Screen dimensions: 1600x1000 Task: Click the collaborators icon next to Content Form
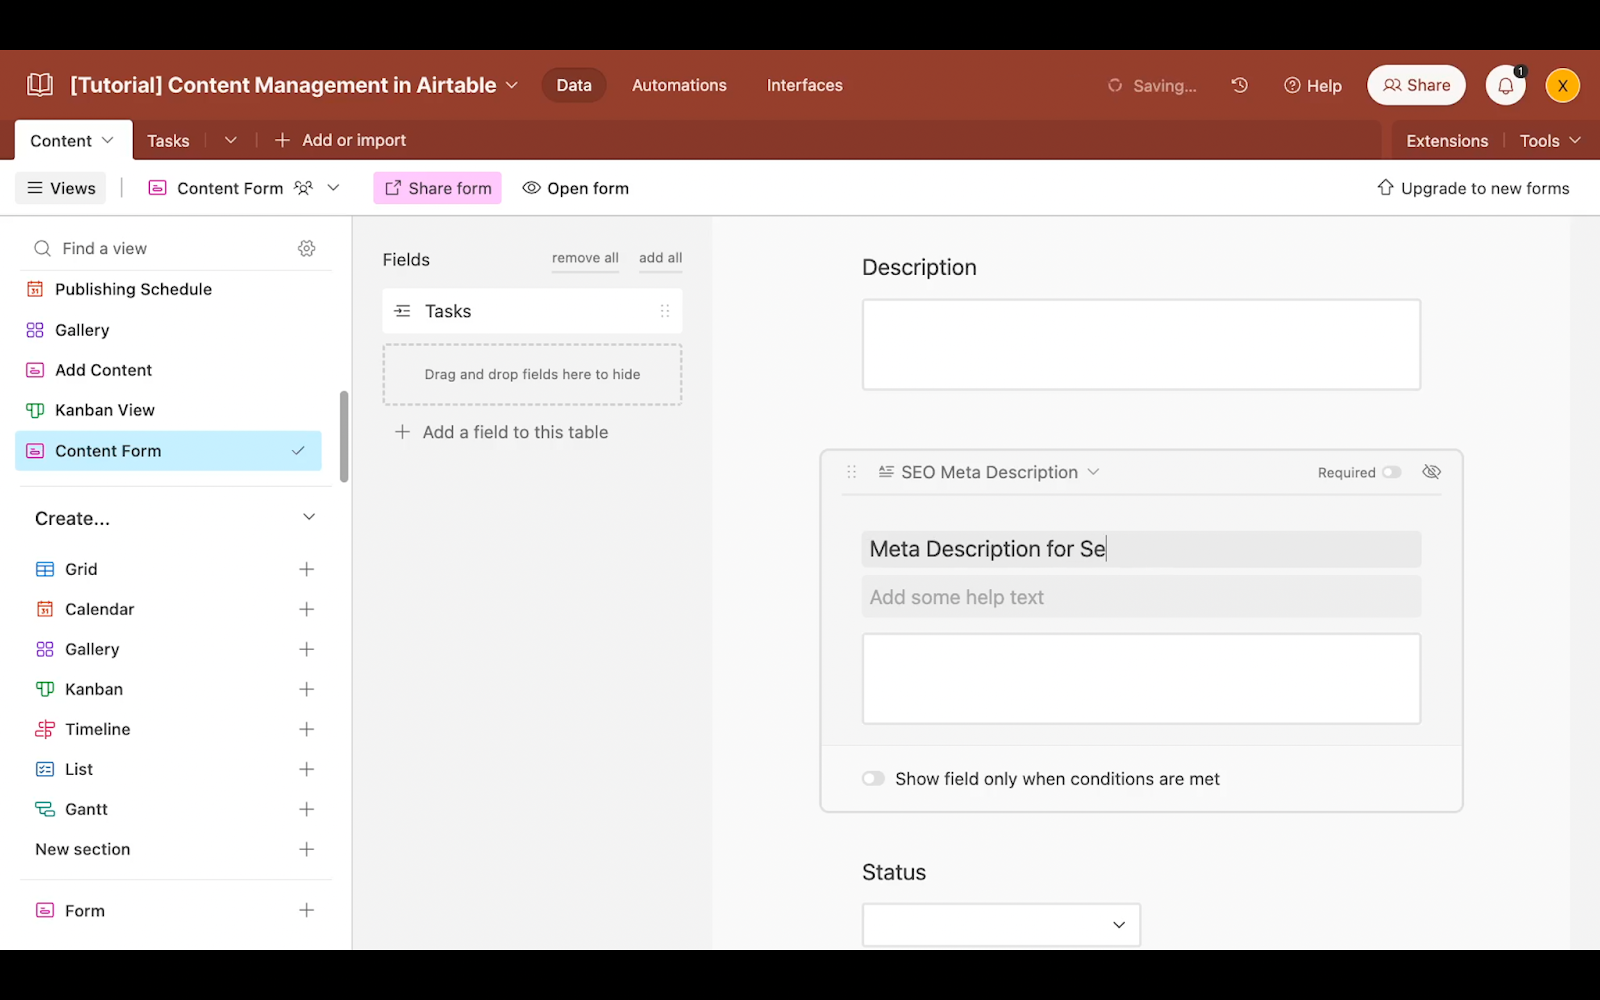[304, 188]
